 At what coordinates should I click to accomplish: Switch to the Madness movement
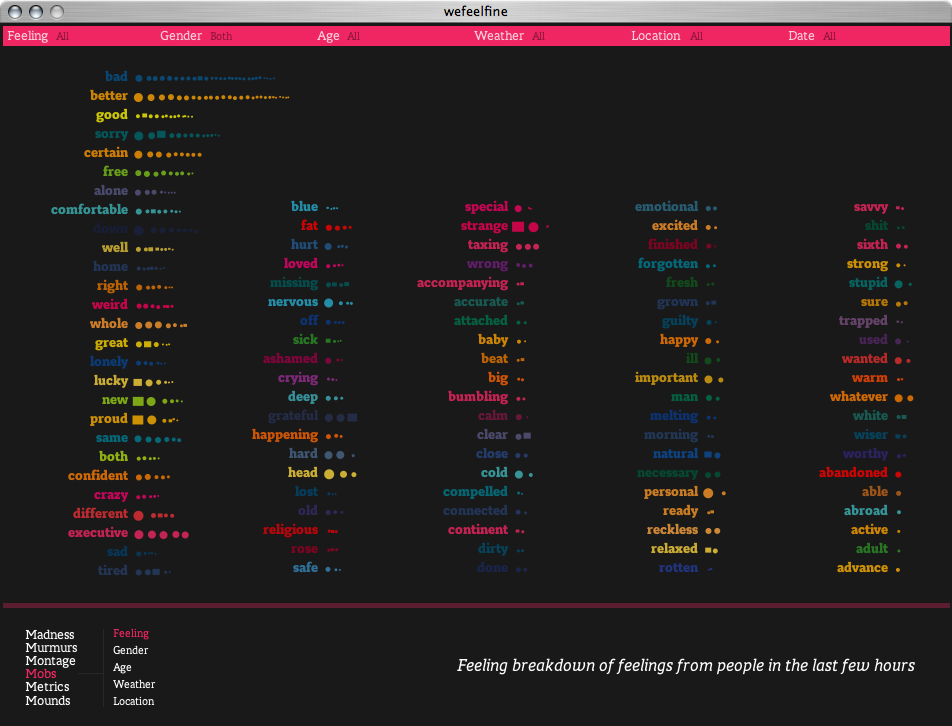pyautogui.click(x=50, y=635)
